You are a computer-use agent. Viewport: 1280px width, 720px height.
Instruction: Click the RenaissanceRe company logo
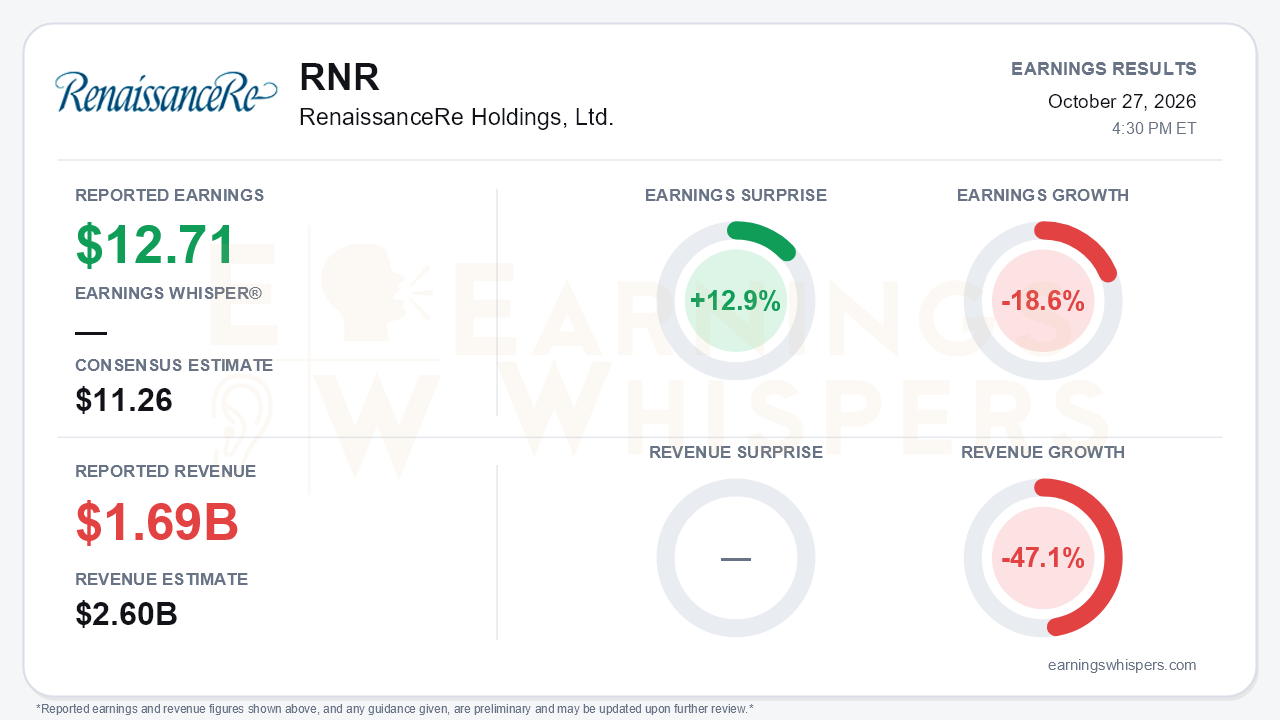166,92
